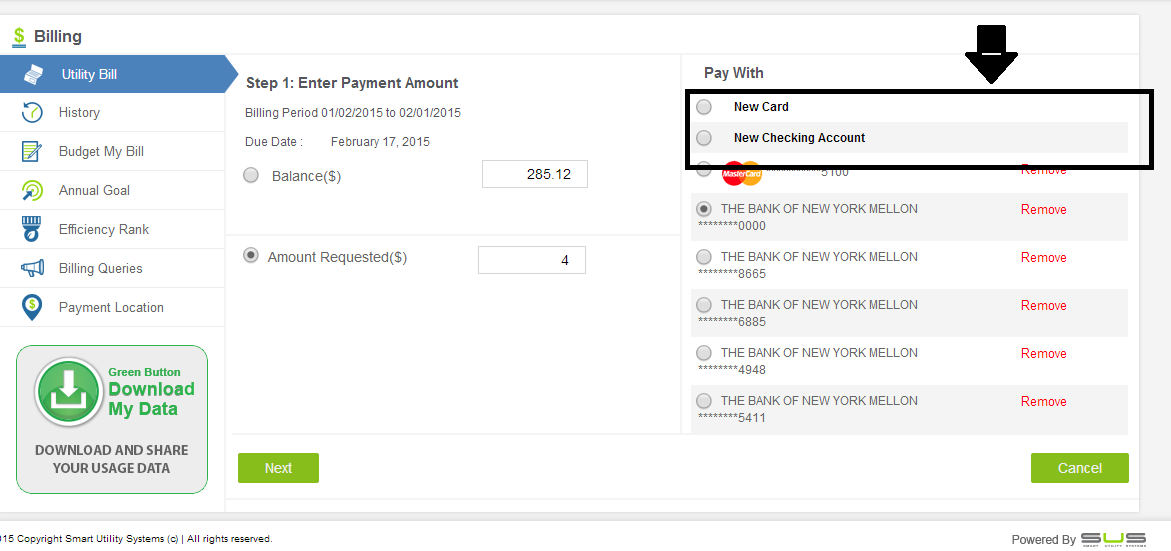Click the Billing Queries megaphone icon
The height and width of the screenshot is (551, 1171).
pos(32,268)
